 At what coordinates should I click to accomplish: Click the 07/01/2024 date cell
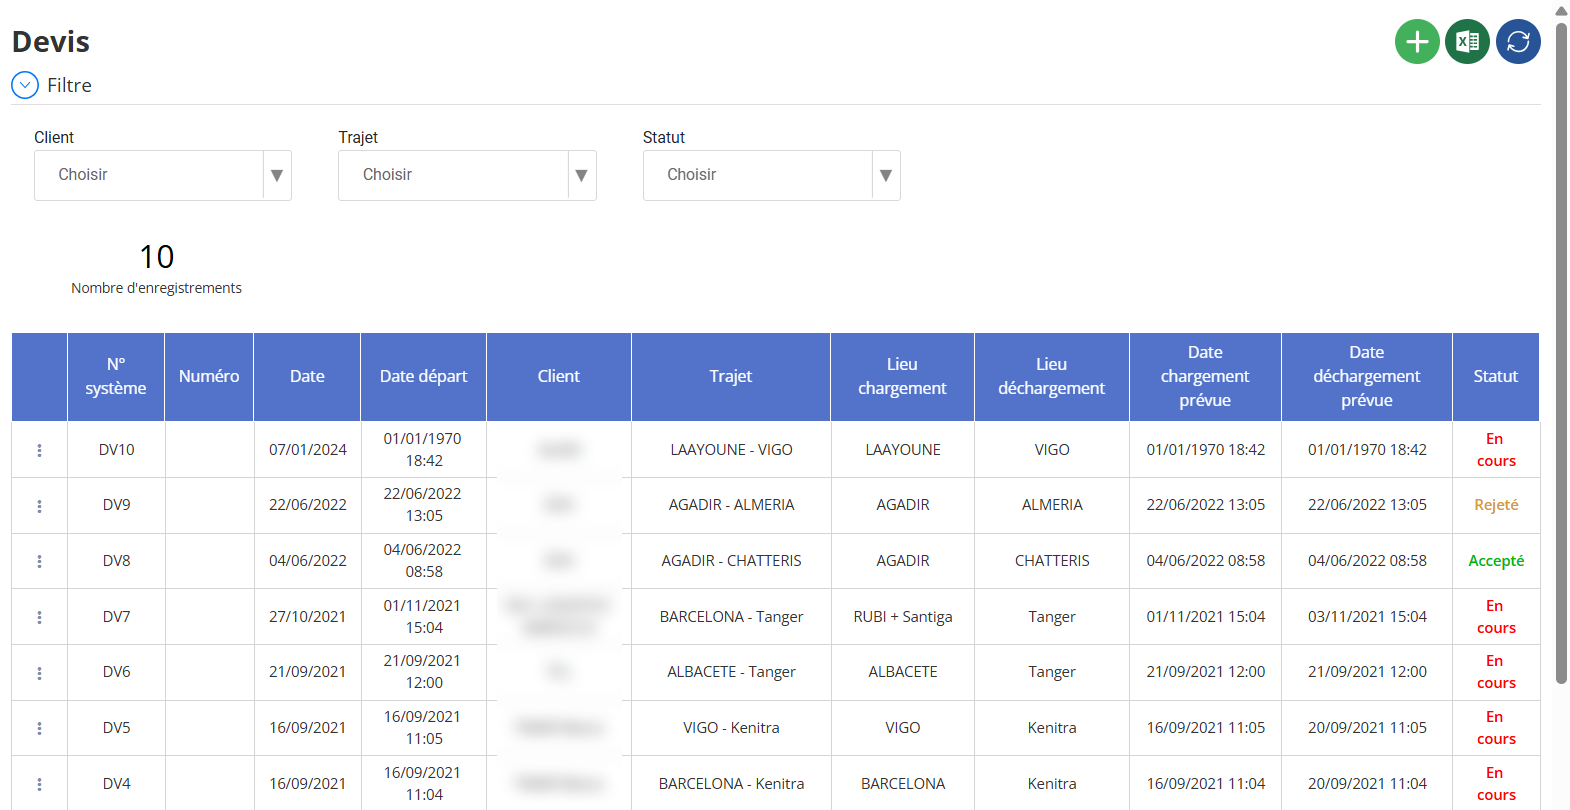click(x=307, y=450)
